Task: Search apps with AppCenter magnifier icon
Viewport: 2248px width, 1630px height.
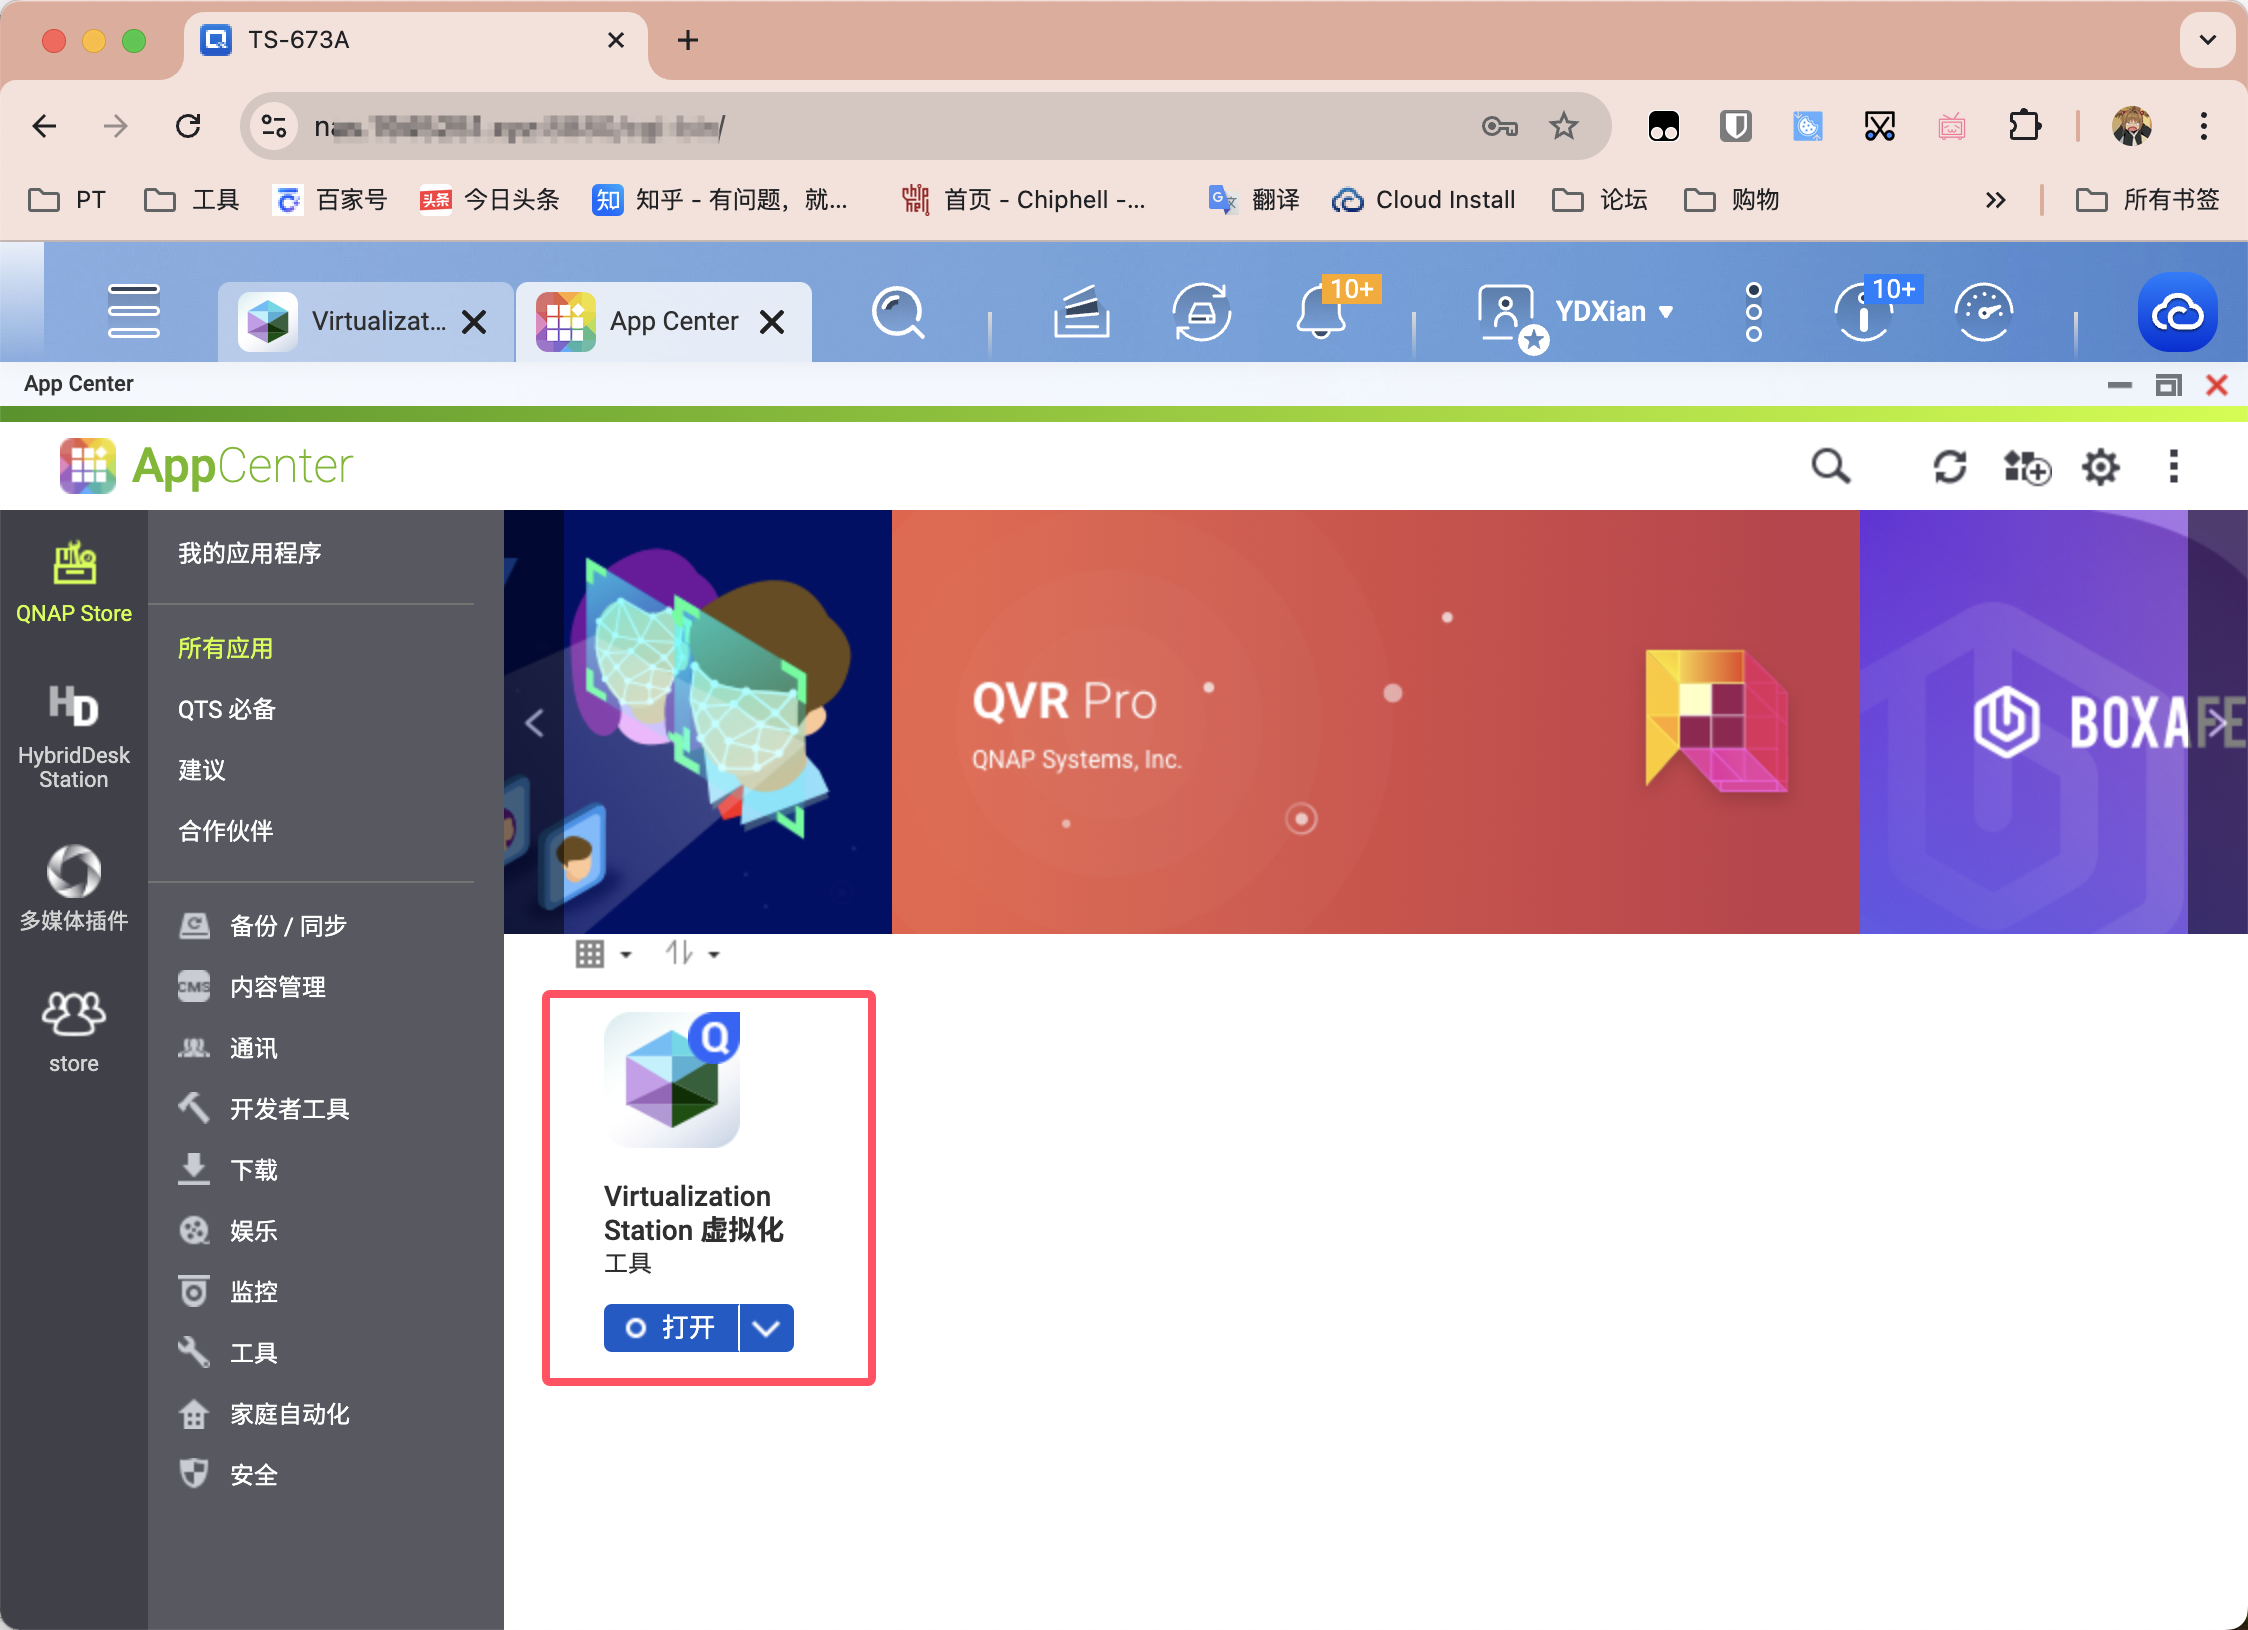Action: (x=1830, y=466)
